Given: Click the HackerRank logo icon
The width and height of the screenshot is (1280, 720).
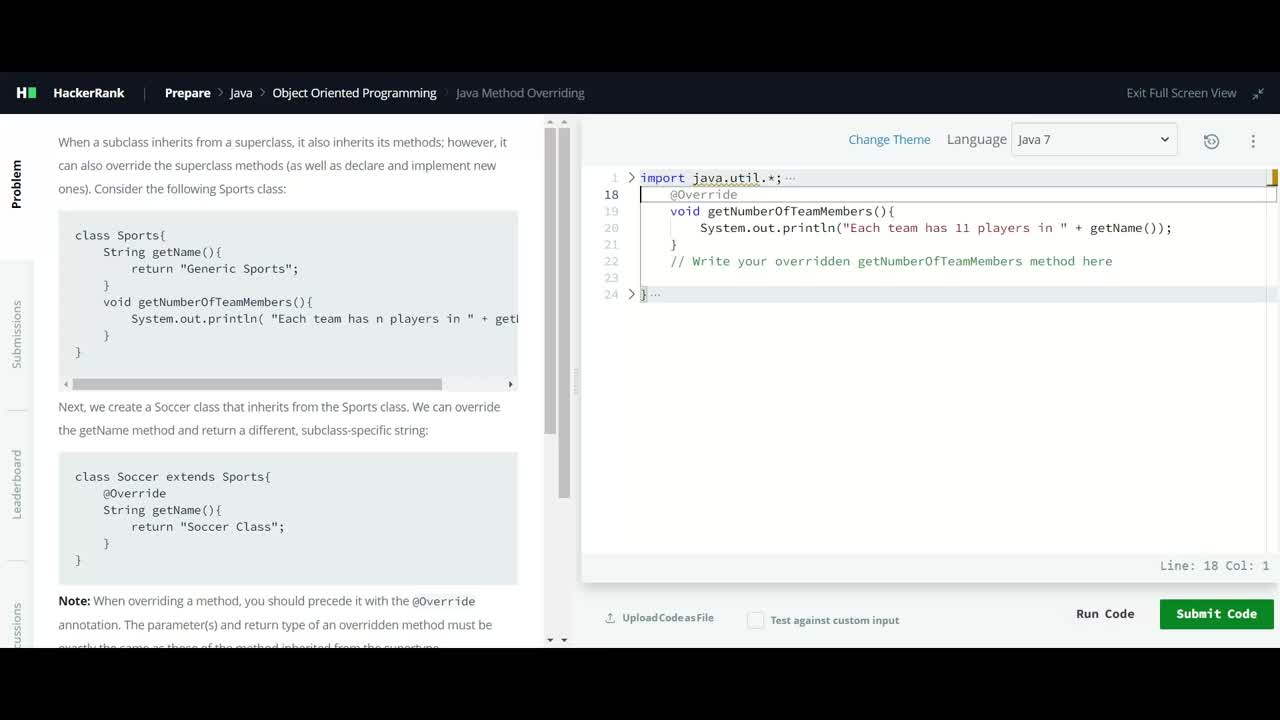Looking at the screenshot, I should click(26, 93).
